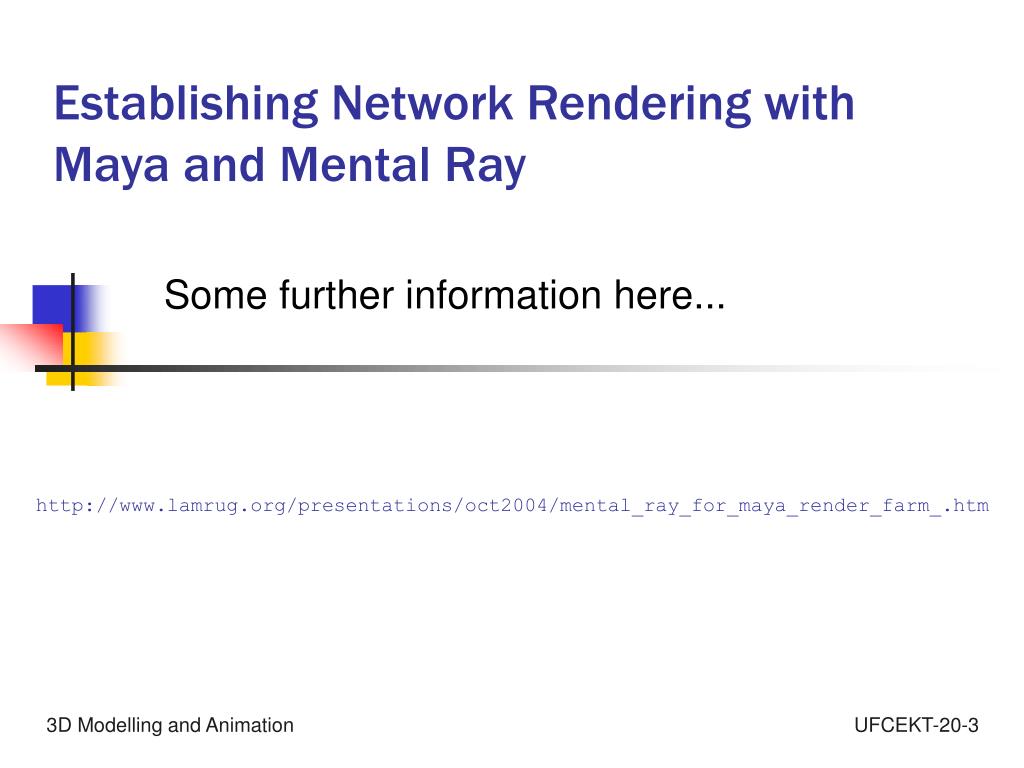The image size is (1024, 768).
Task: Click the footer text '3D Modelling and Animation'
Action: tap(170, 725)
